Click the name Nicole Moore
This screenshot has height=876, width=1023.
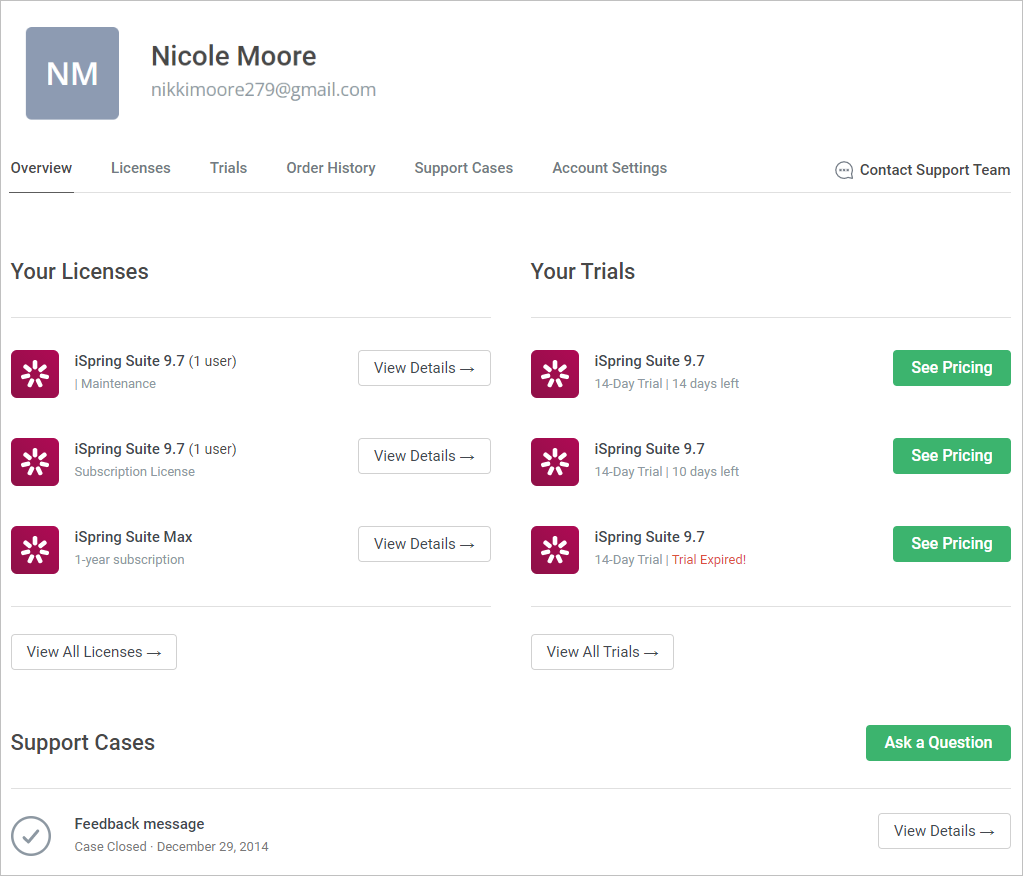coord(234,56)
